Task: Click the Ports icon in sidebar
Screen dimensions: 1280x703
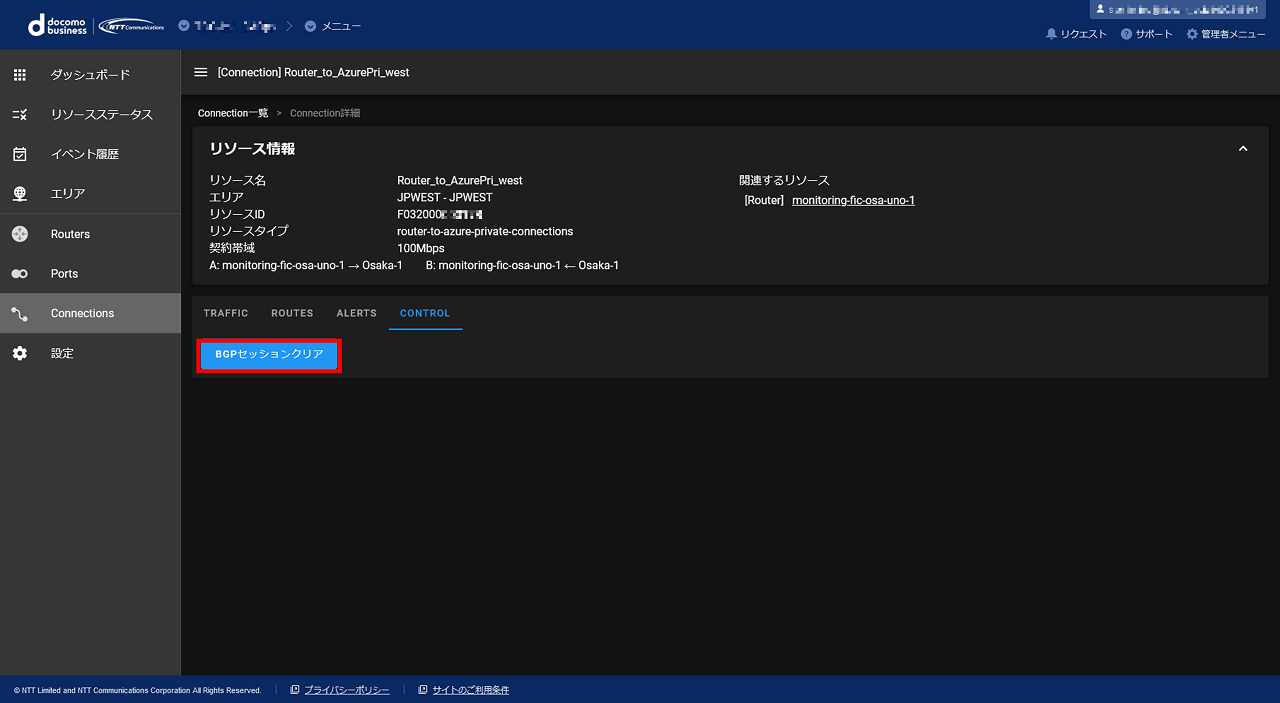Action: coord(20,274)
